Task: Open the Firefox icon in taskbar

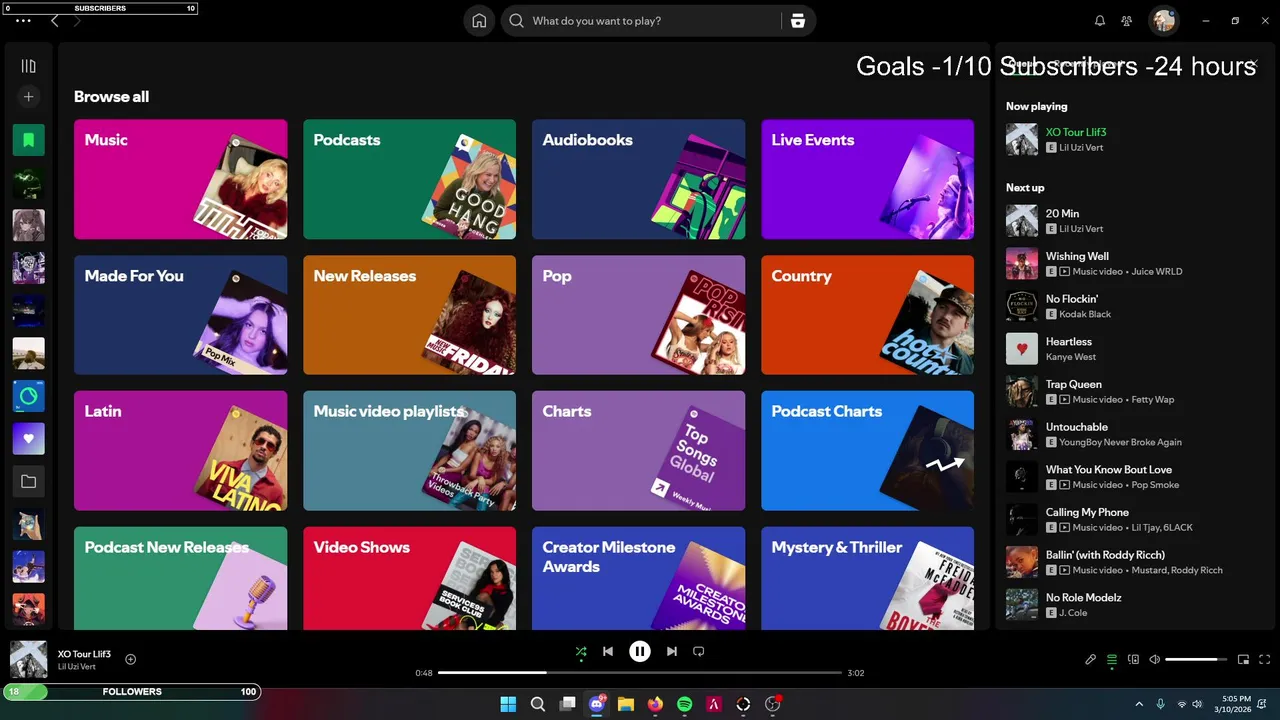Action: point(655,704)
